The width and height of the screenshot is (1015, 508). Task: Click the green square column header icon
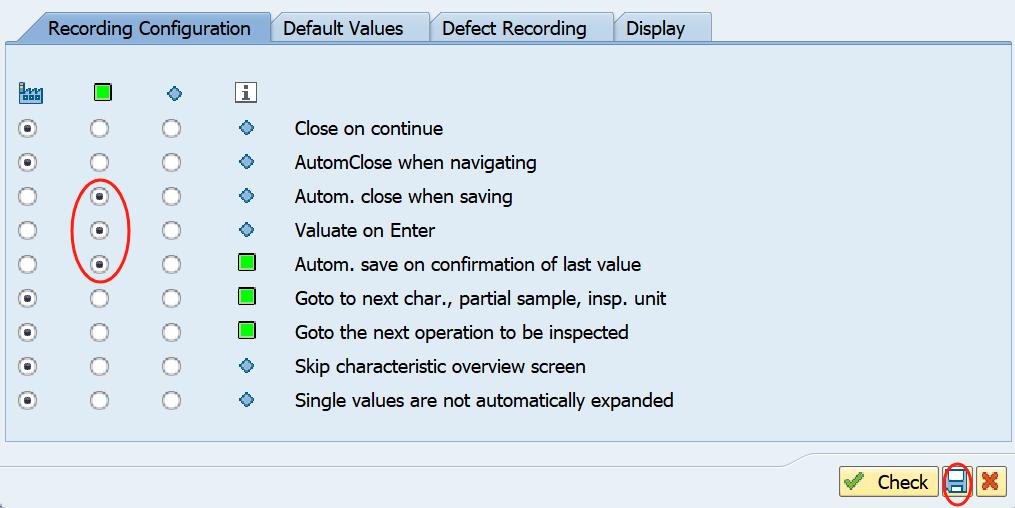point(102,93)
